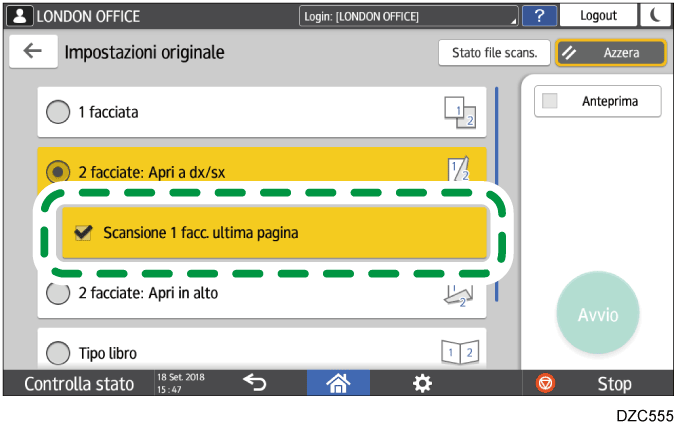Viewport: 679px width, 427px height.
Task: Enable the Anteprima preview checkbox
Action: (x=550, y=101)
